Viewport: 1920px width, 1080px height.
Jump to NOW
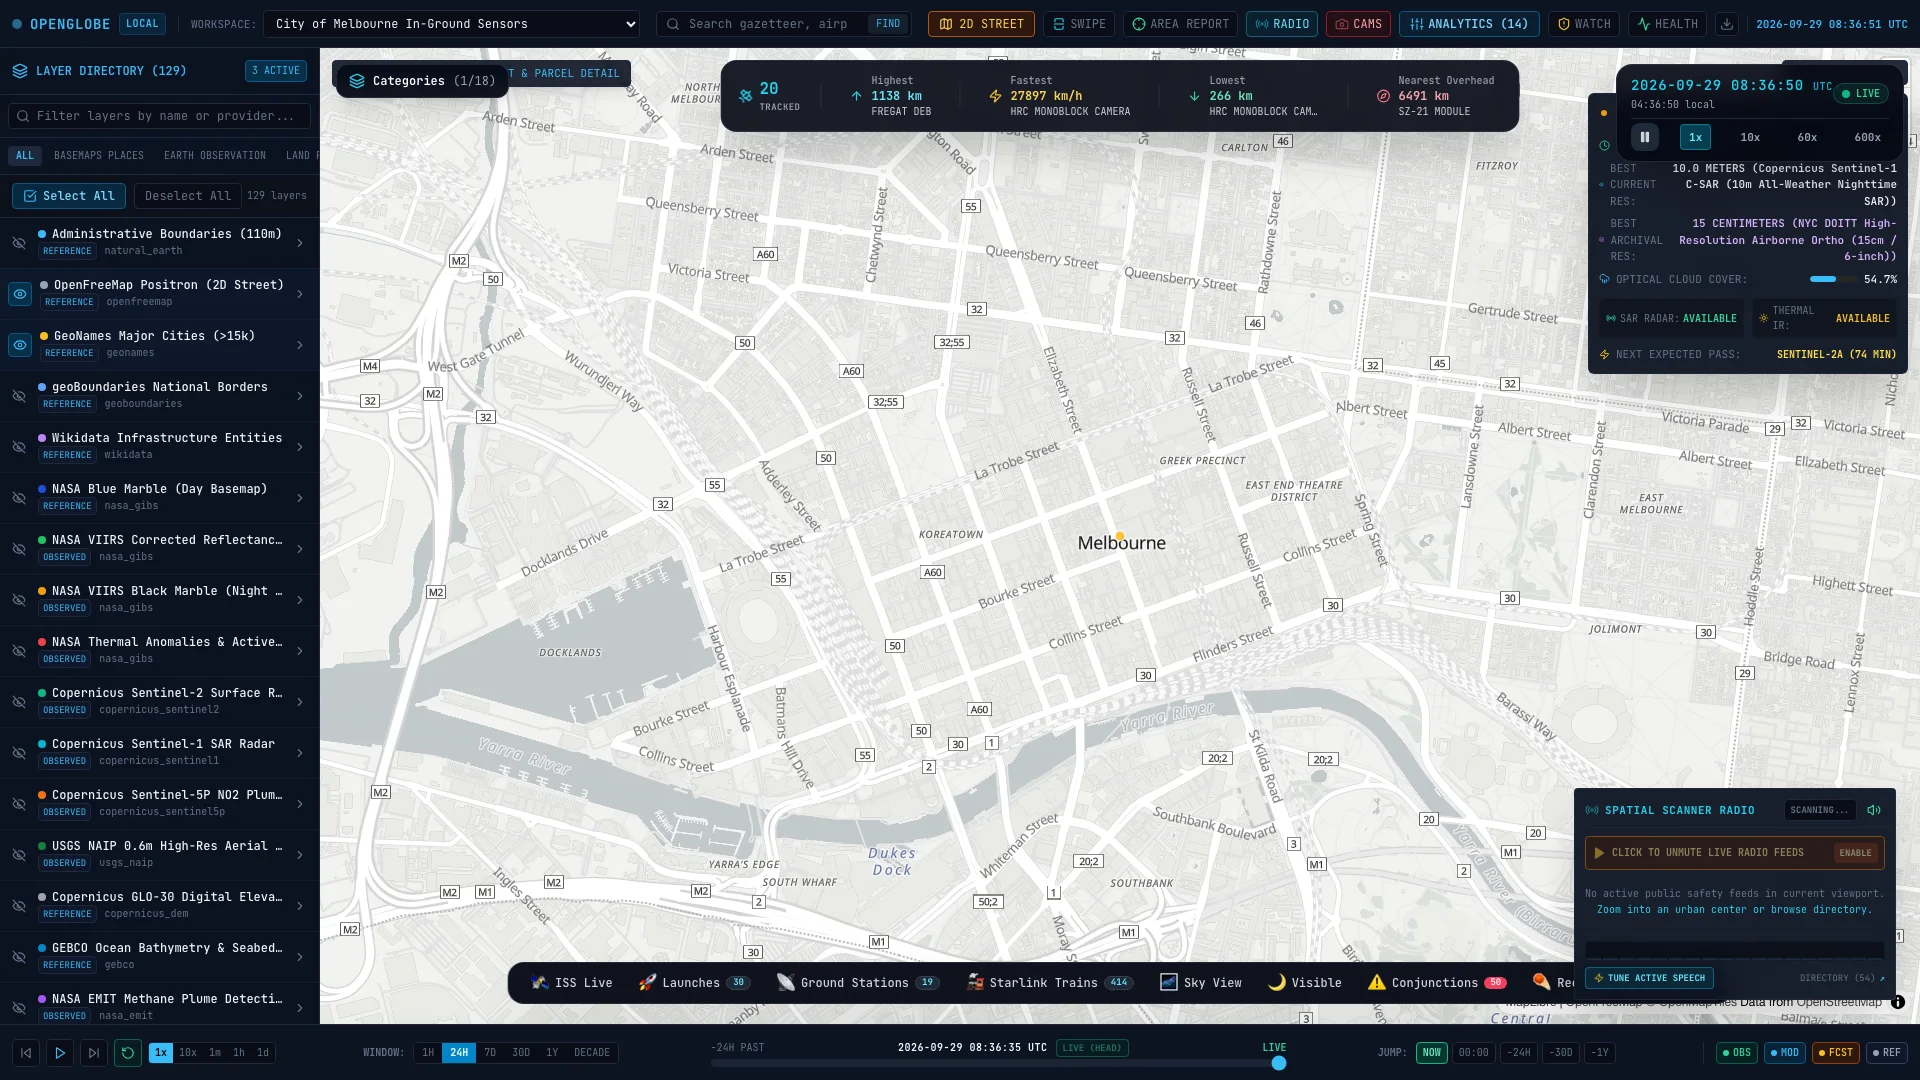pyautogui.click(x=1432, y=1053)
